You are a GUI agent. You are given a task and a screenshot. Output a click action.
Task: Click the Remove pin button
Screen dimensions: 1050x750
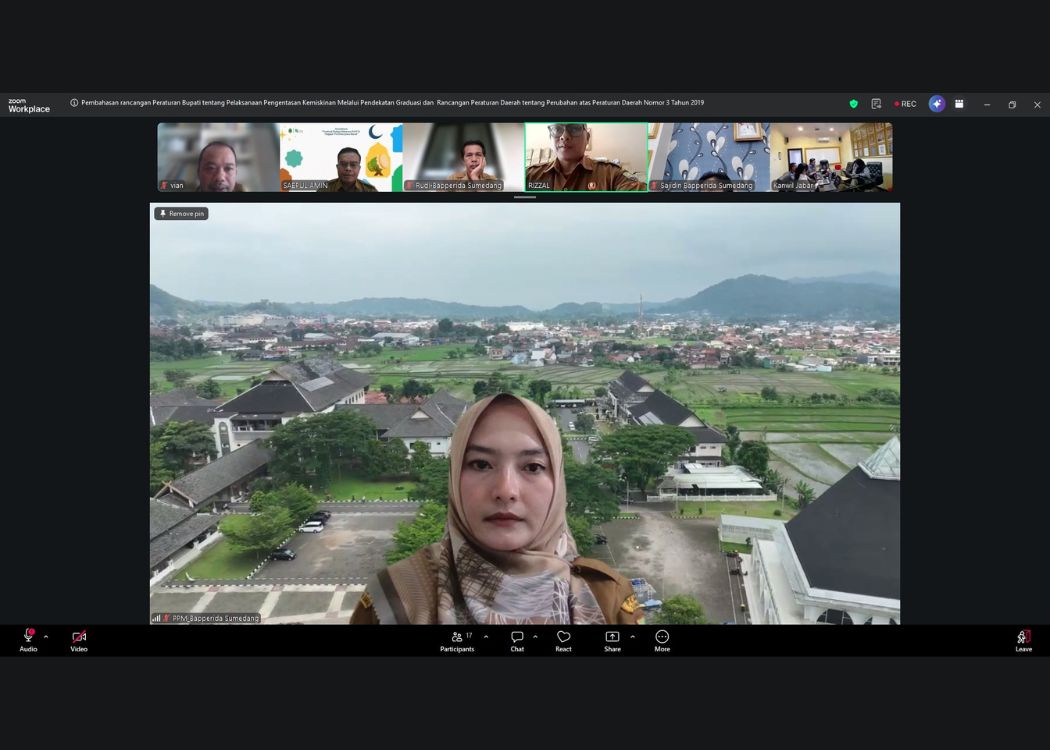point(181,213)
